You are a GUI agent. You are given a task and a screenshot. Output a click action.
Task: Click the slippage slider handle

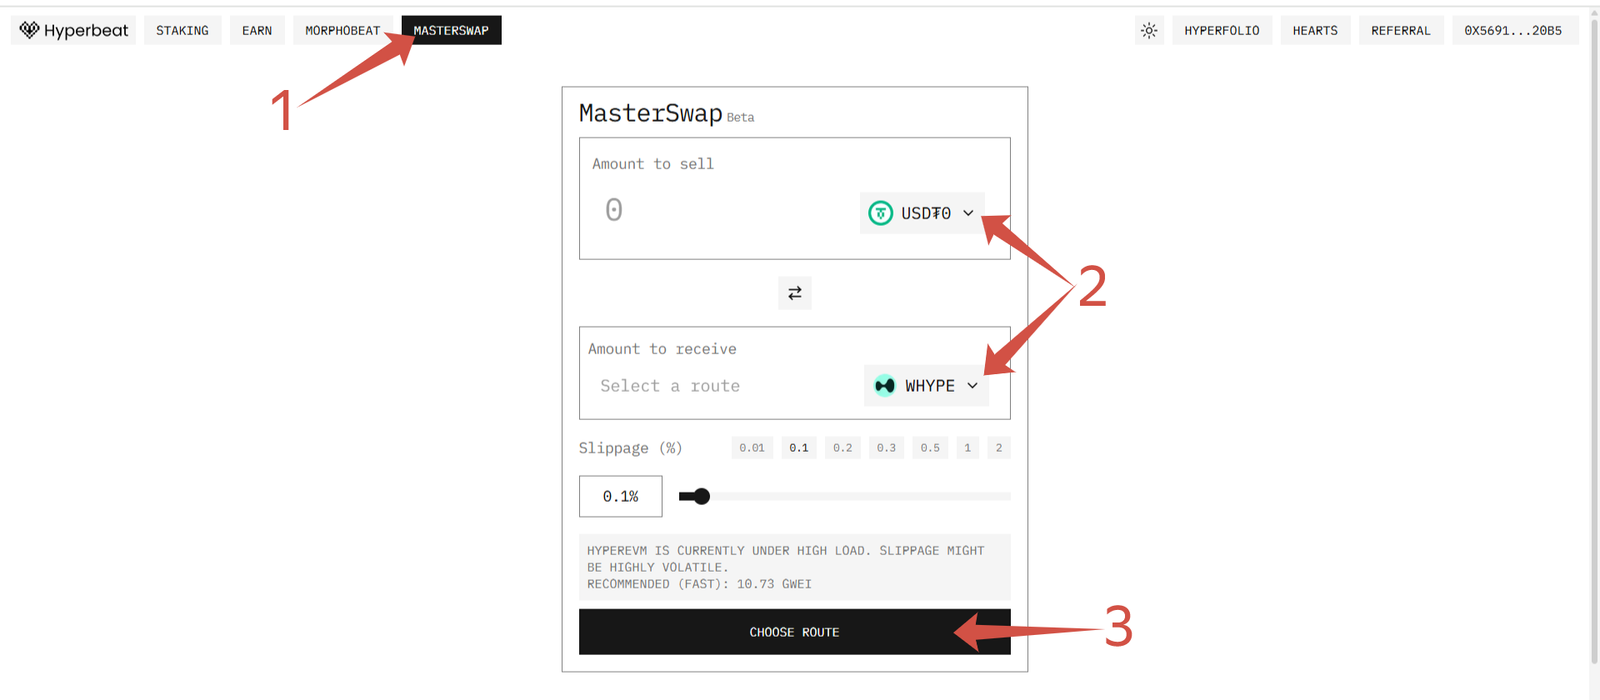coord(701,496)
